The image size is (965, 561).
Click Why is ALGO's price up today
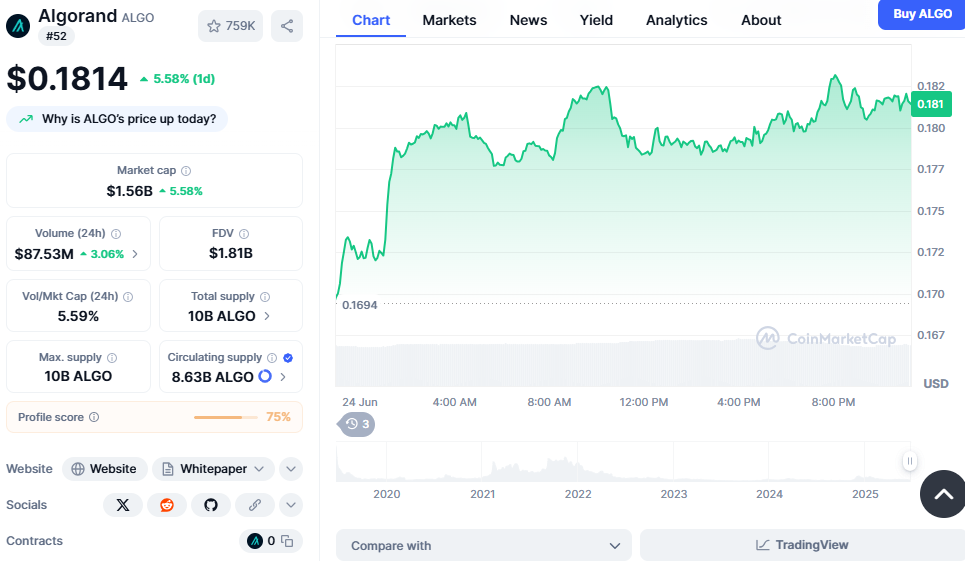(x=117, y=119)
